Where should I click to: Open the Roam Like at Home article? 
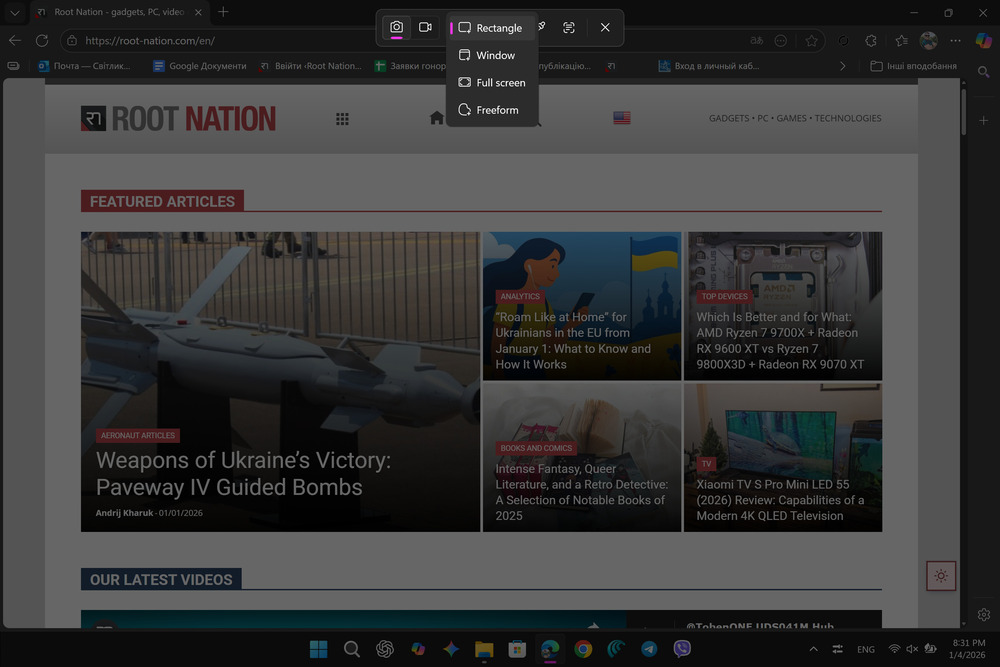pyautogui.click(x=573, y=341)
